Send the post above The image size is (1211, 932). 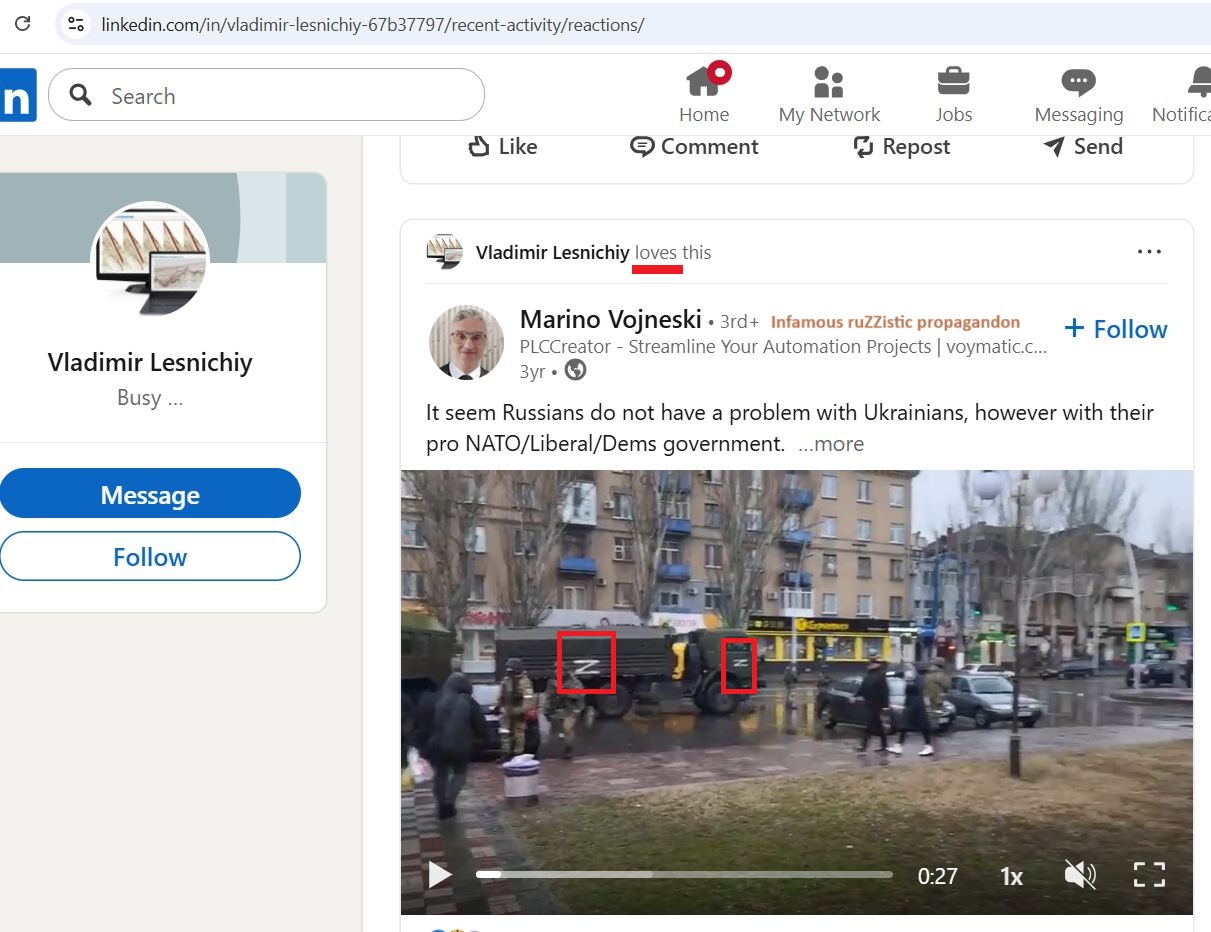pos(1083,147)
